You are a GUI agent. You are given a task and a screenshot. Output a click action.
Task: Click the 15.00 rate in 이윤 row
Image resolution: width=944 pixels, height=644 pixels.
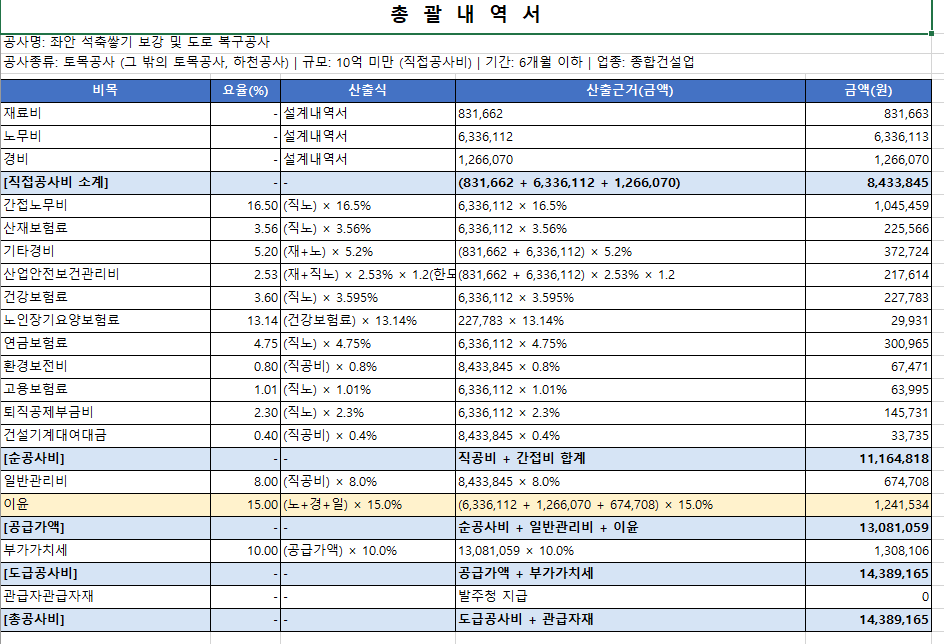click(x=245, y=504)
